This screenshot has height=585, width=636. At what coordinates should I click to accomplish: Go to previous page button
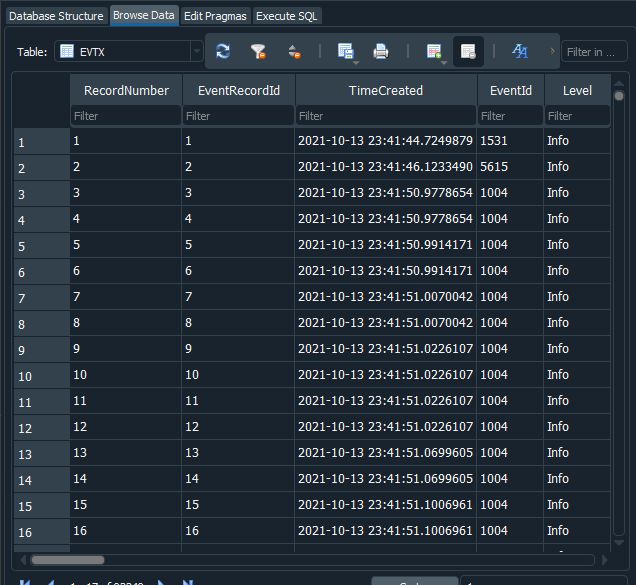[x=51, y=583]
